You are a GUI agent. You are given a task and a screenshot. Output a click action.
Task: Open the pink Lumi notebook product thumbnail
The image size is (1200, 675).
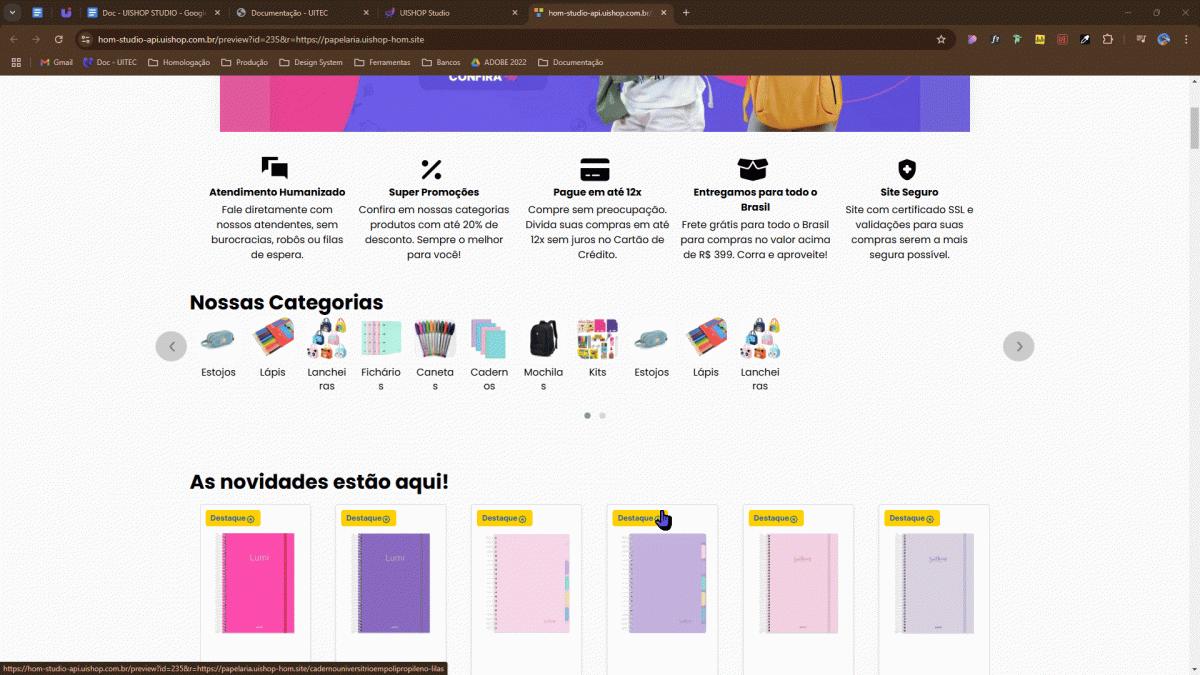256,583
